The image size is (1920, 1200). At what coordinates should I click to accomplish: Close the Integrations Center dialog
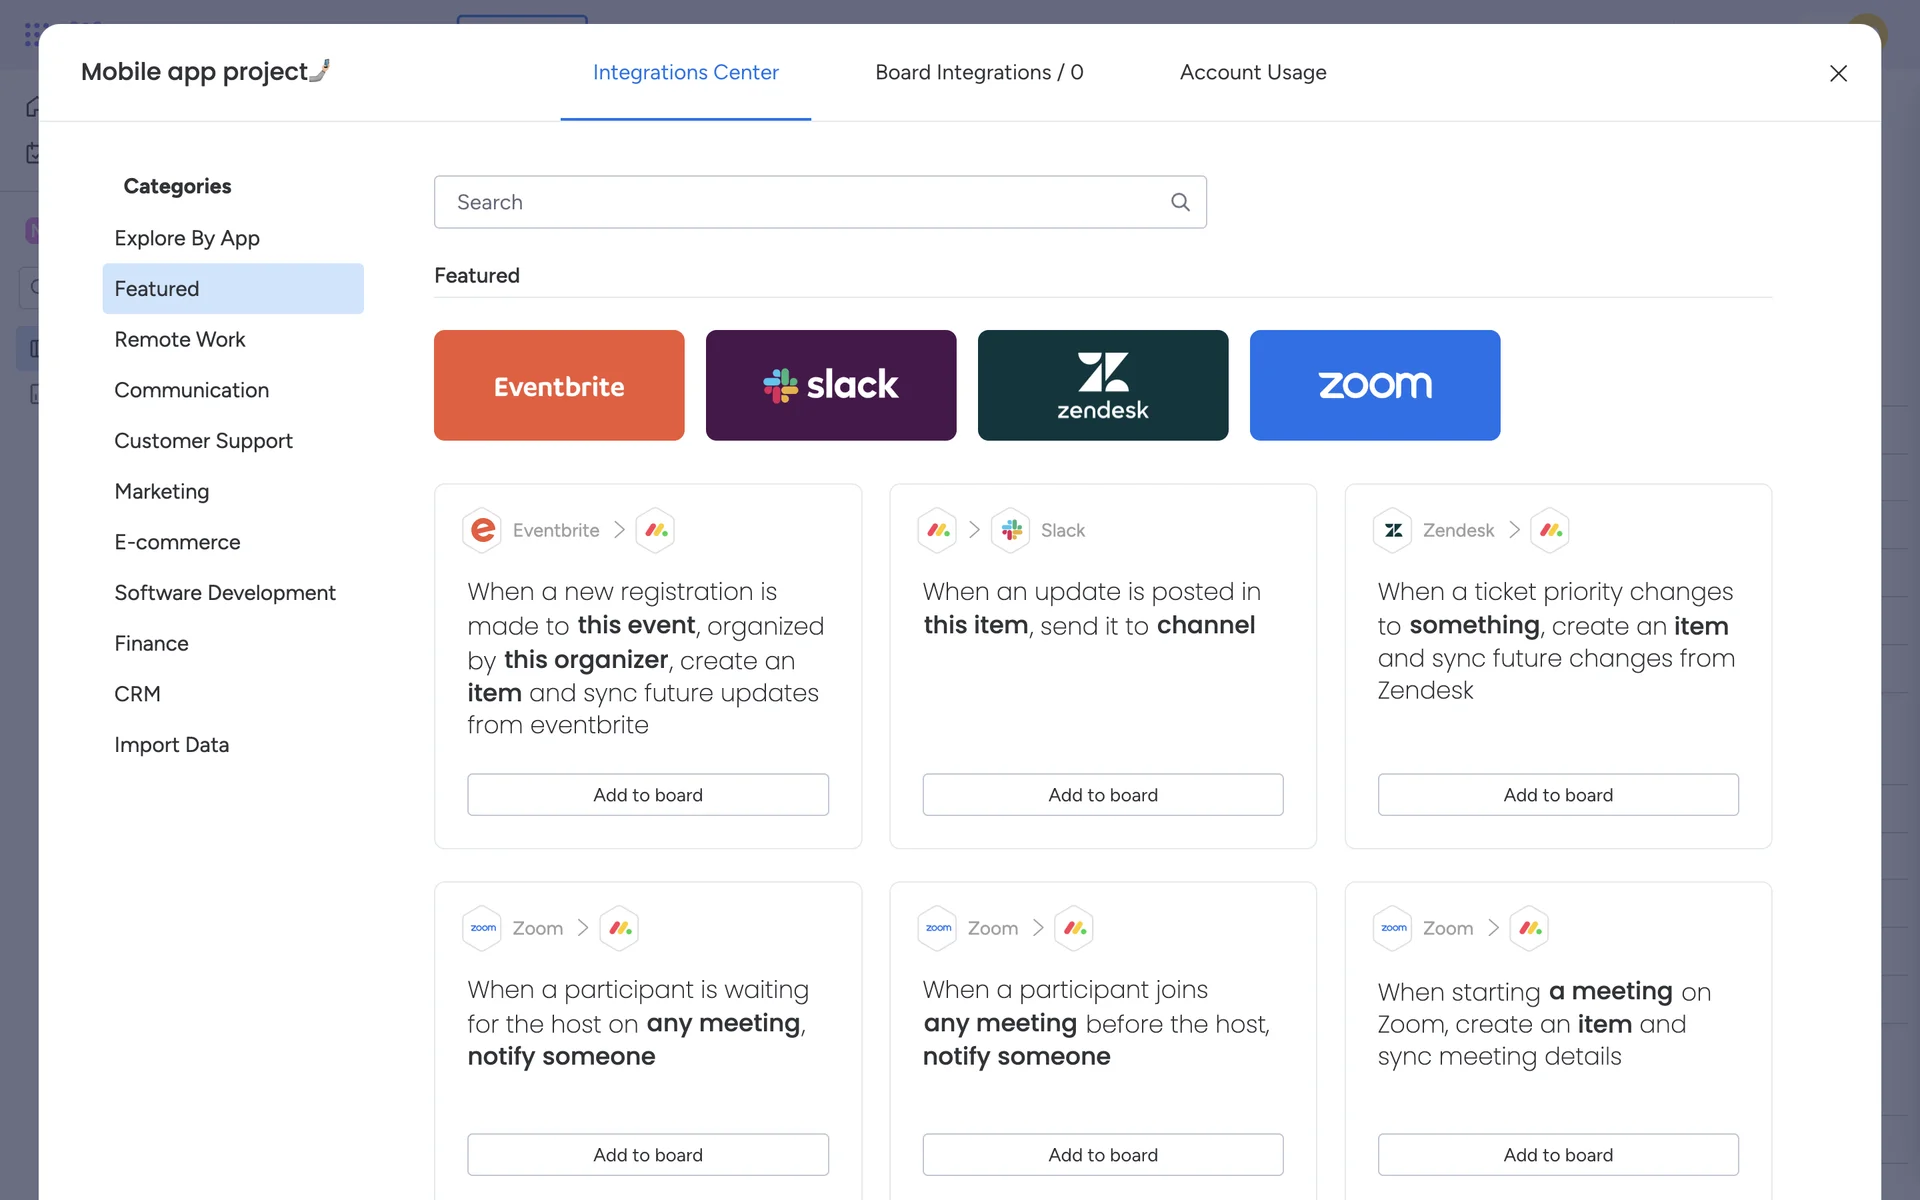pos(1838,73)
